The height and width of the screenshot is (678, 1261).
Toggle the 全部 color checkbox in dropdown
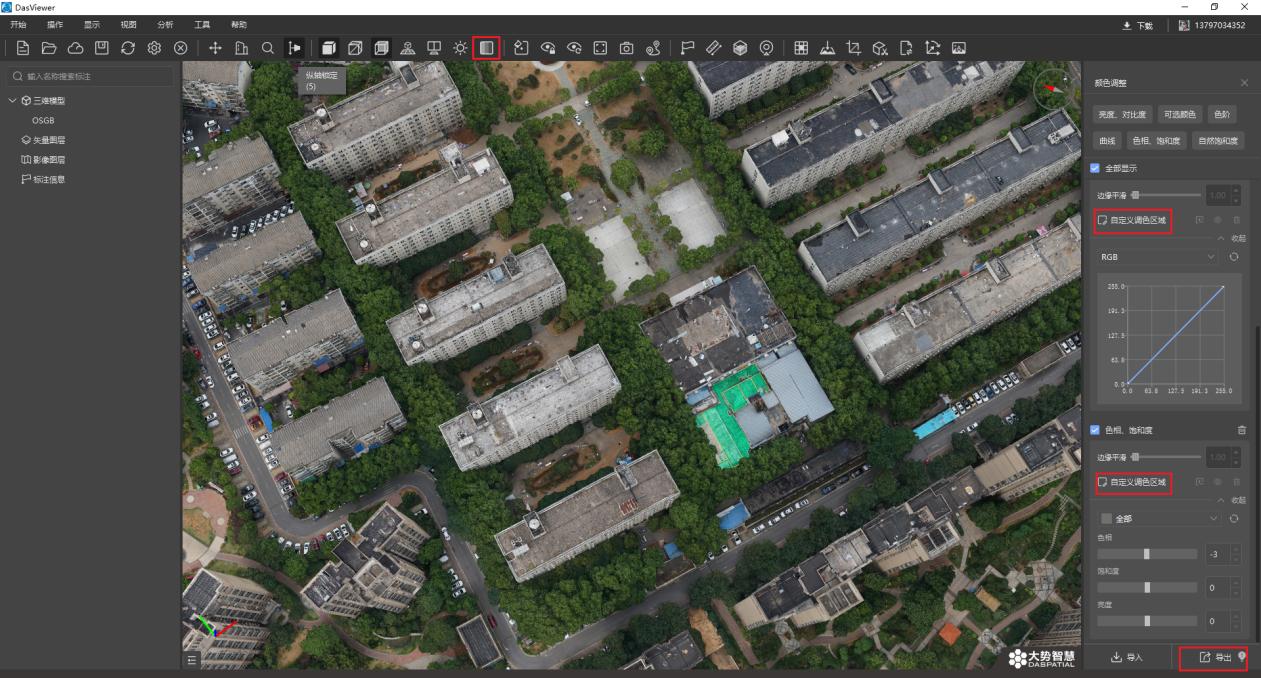pos(1106,519)
